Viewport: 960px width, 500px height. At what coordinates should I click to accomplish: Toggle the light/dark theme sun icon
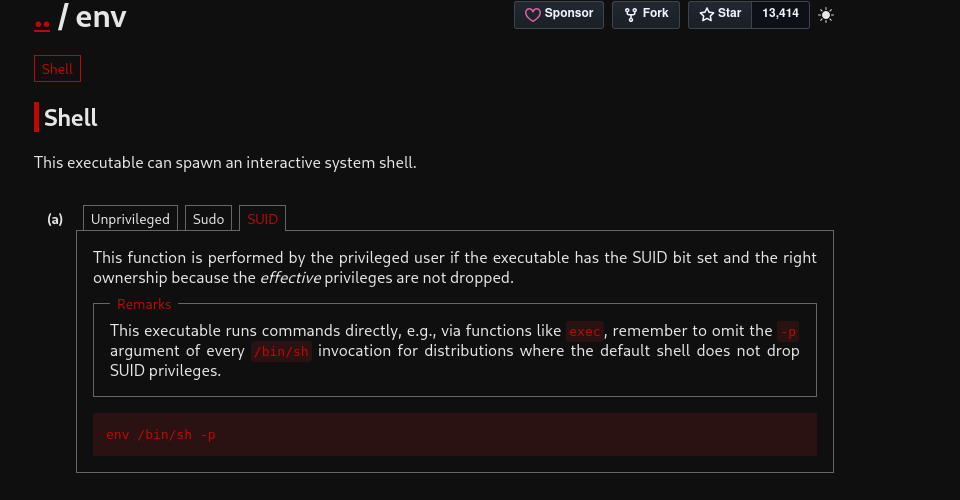pyautogui.click(x=826, y=15)
